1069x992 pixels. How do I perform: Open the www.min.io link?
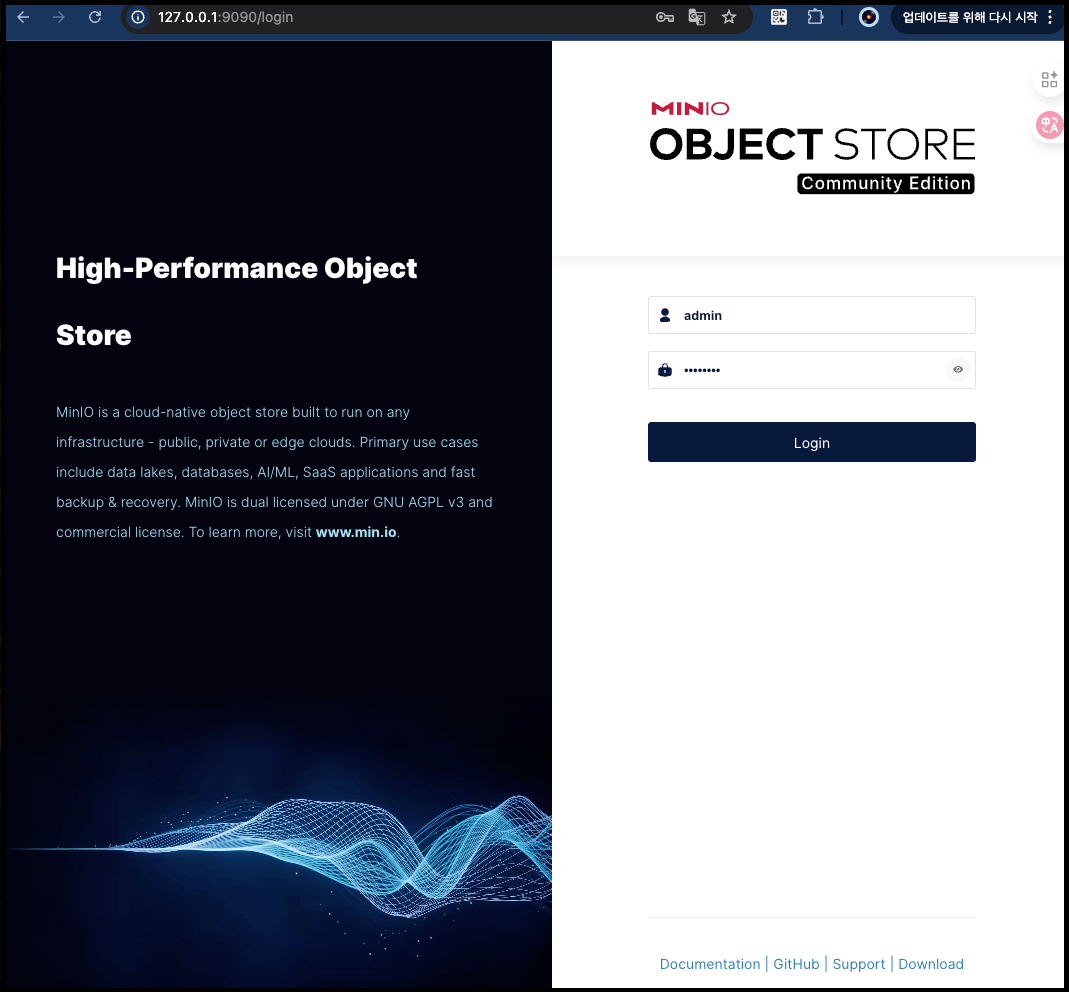pos(356,532)
